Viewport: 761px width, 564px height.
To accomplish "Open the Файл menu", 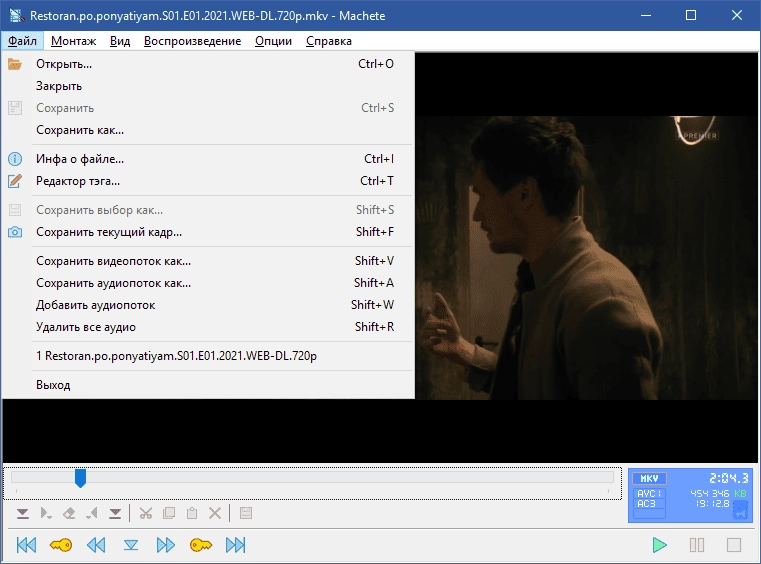I will tap(22, 41).
